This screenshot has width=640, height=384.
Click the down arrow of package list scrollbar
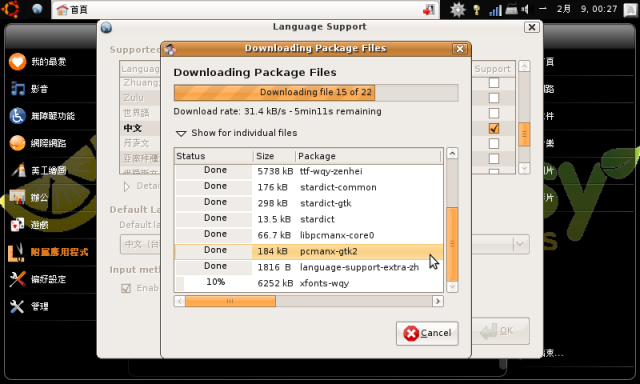click(x=452, y=287)
